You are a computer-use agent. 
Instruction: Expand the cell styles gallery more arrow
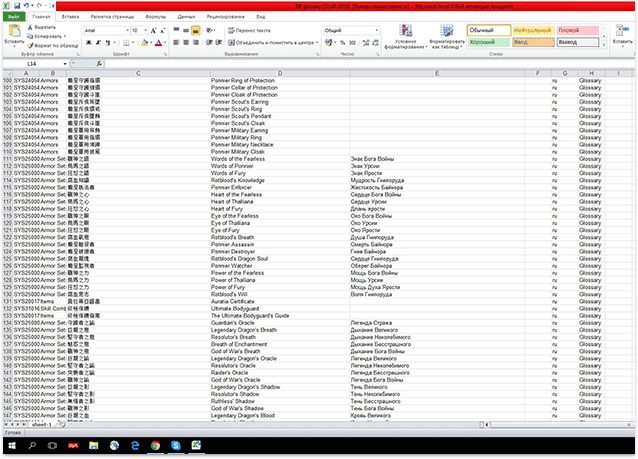click(x=604, y=44)
